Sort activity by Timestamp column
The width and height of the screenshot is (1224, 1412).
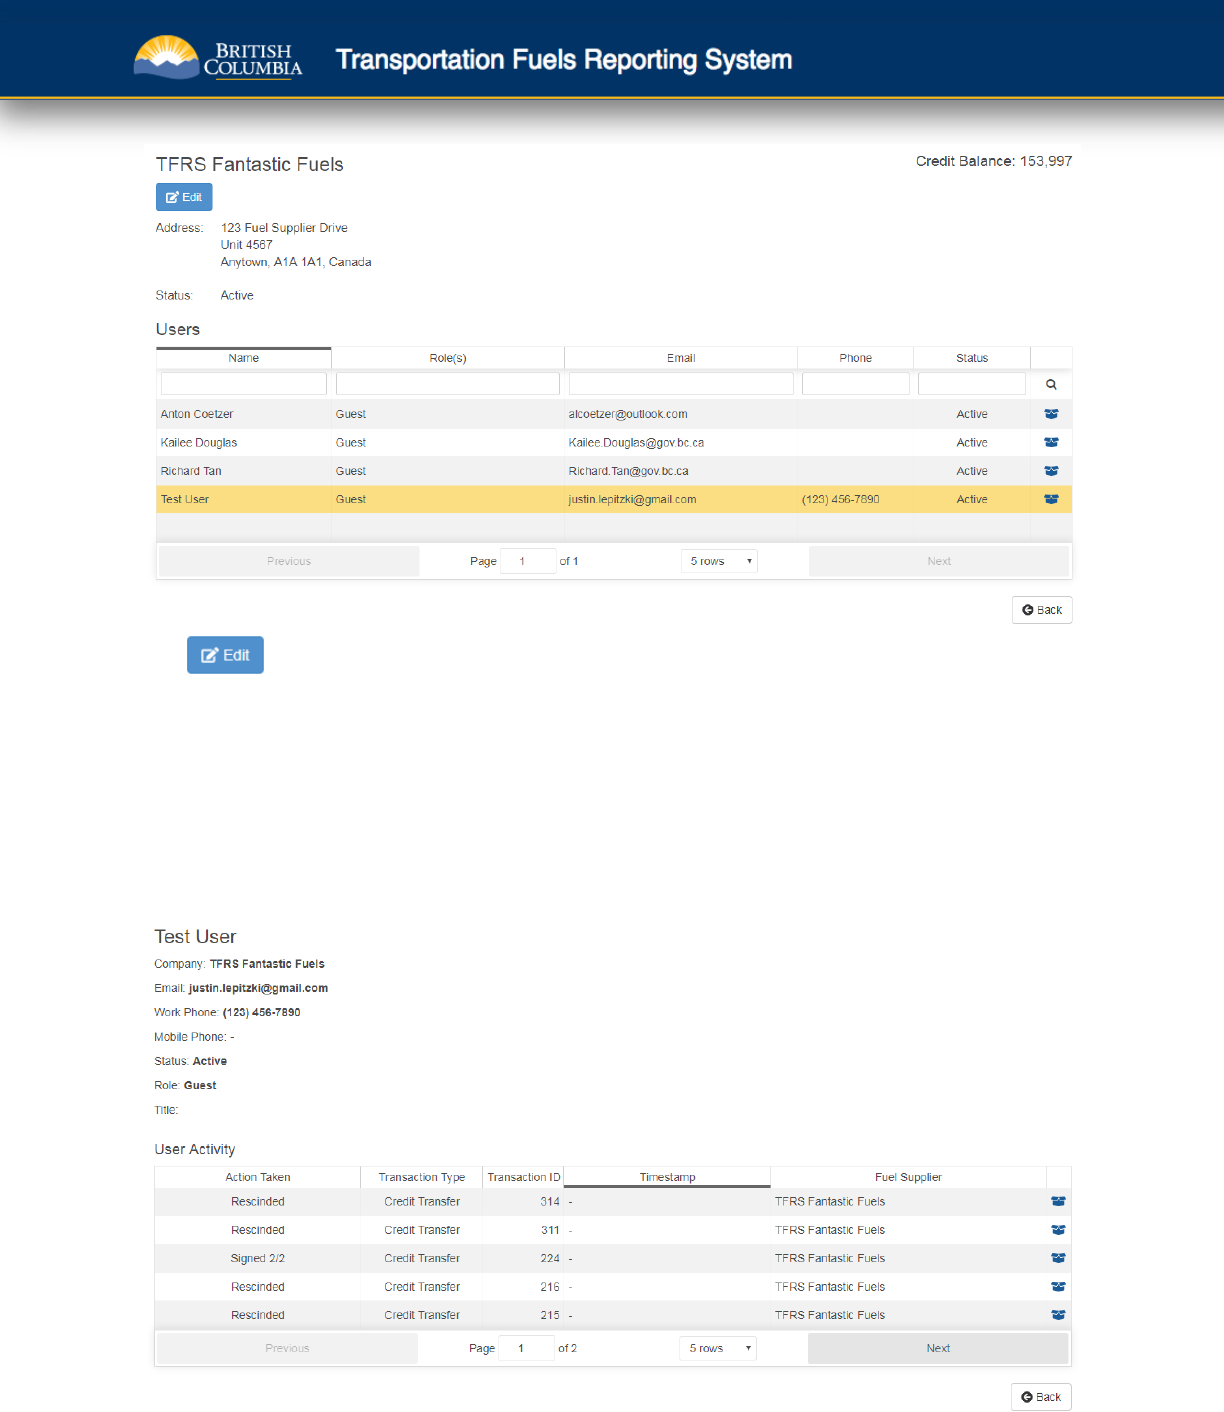click(x=667, y=1177)
